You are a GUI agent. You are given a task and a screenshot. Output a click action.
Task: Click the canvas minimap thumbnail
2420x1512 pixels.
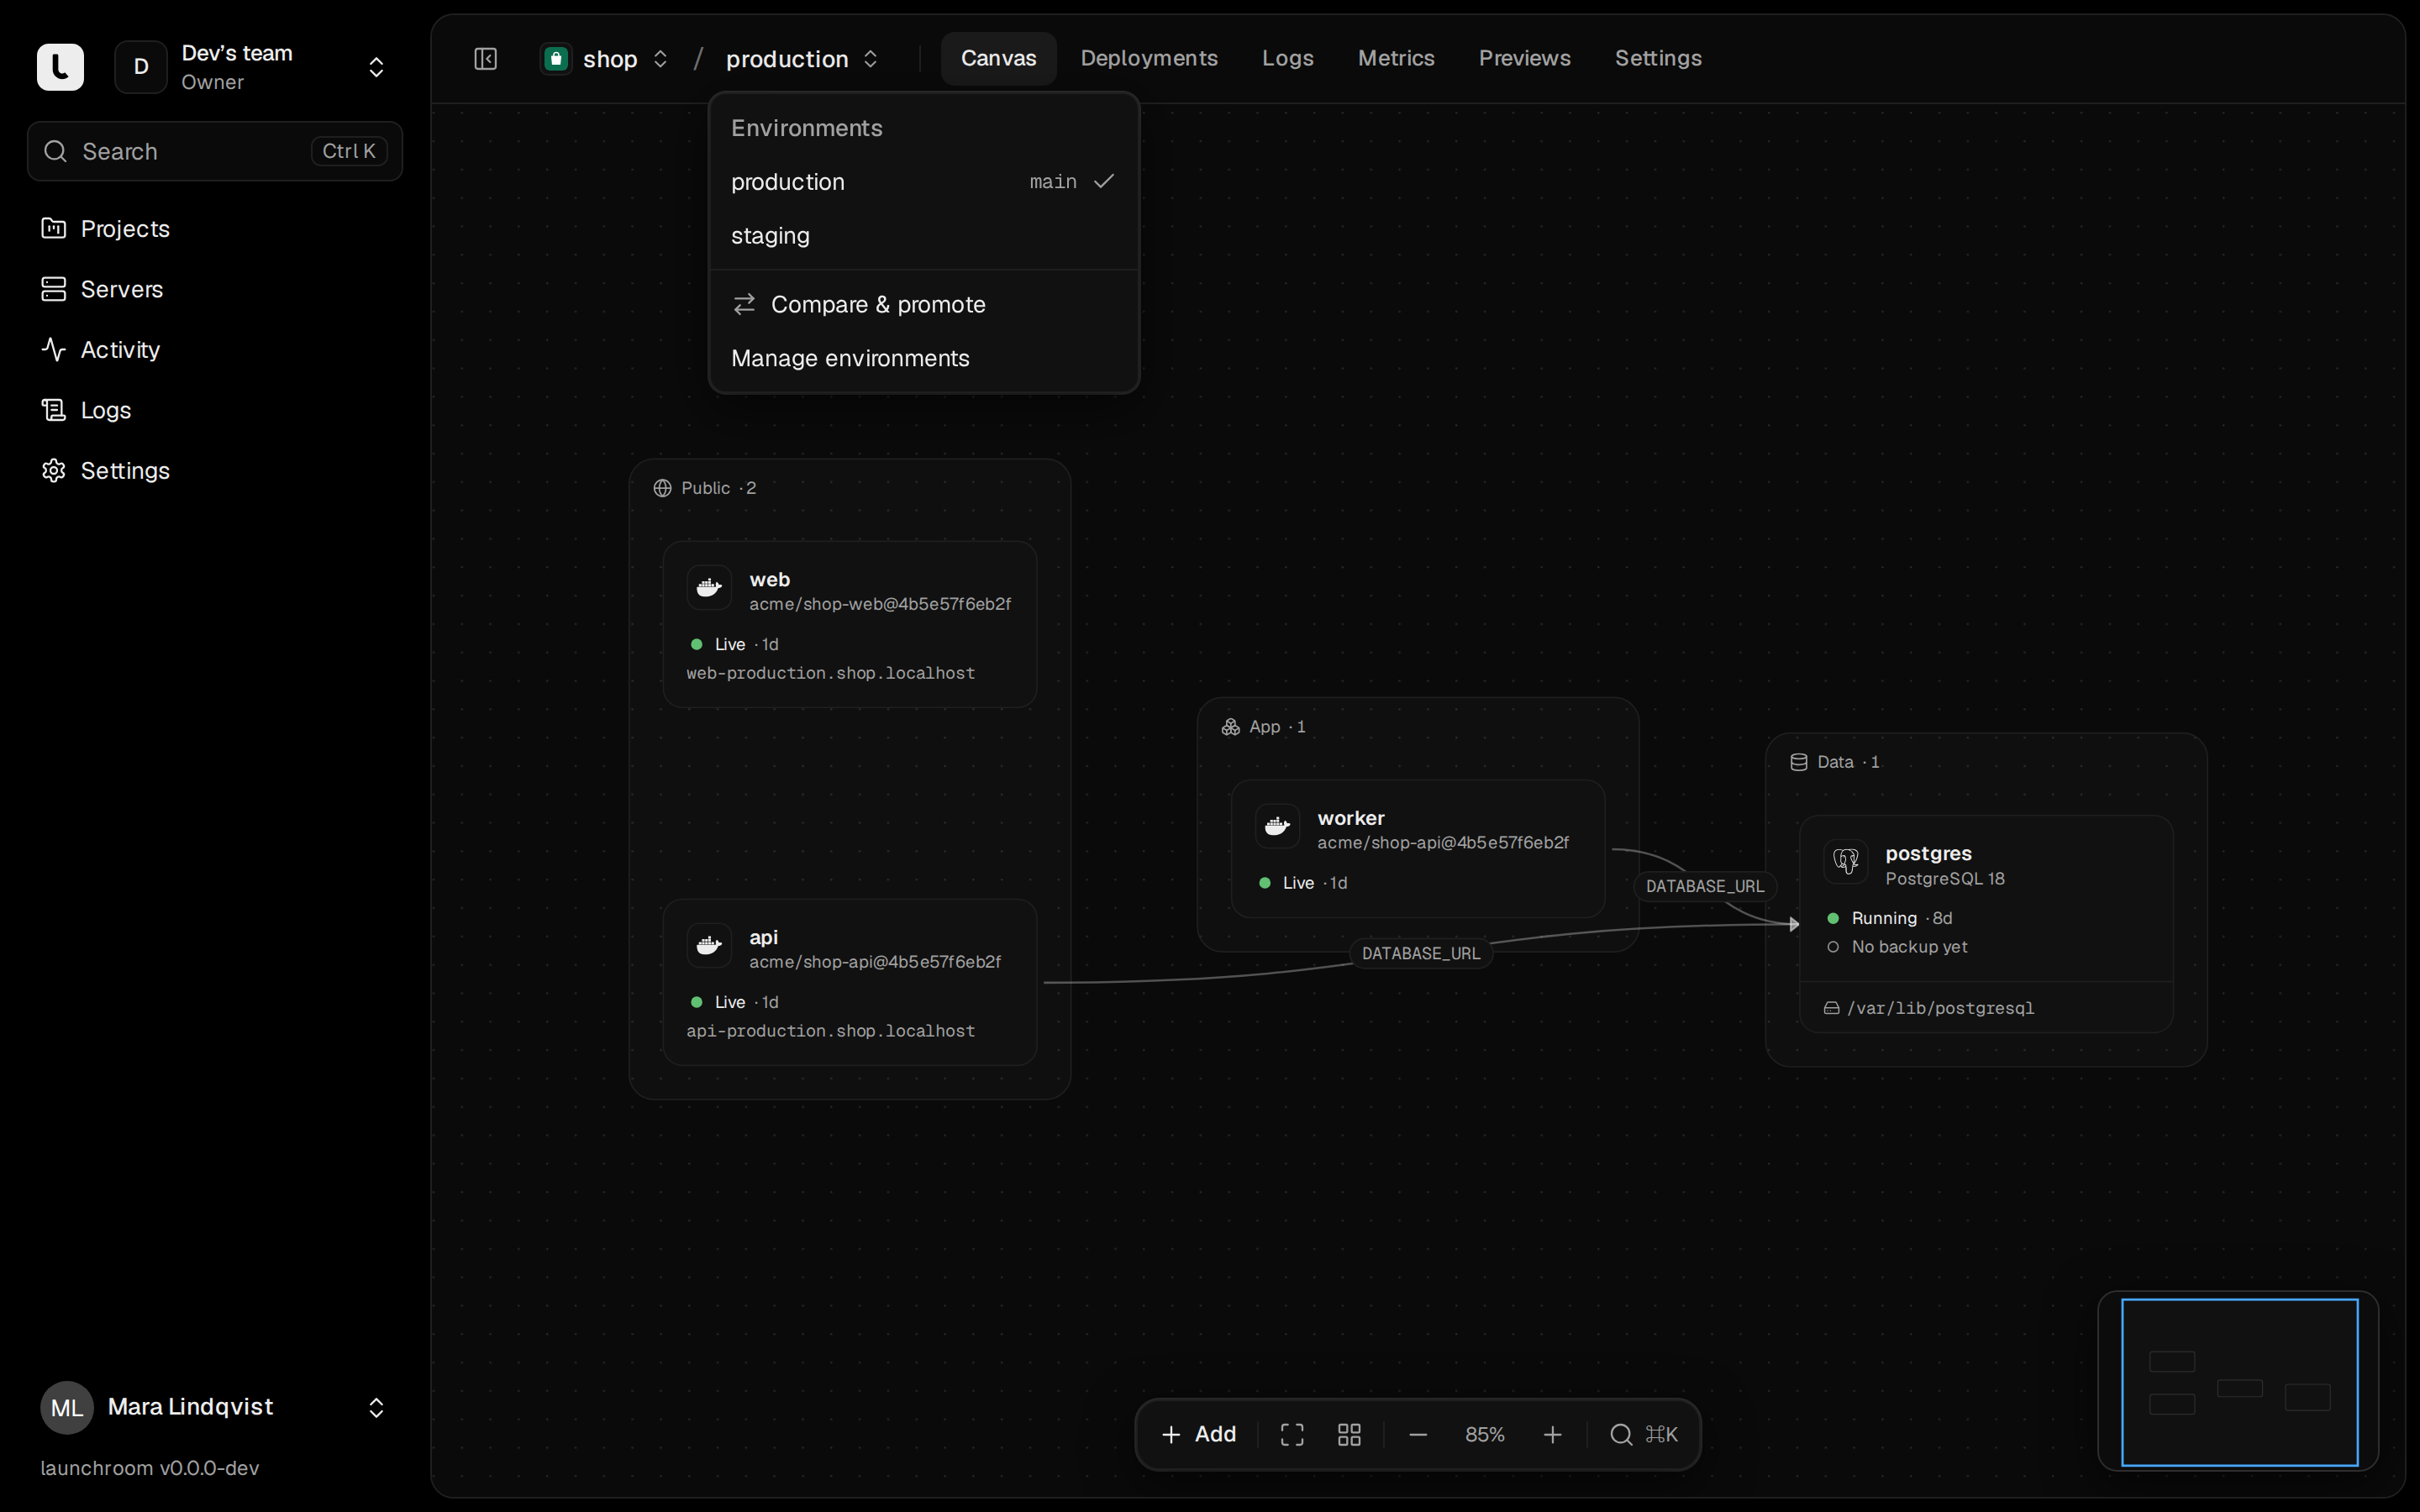point(2238,1382)
